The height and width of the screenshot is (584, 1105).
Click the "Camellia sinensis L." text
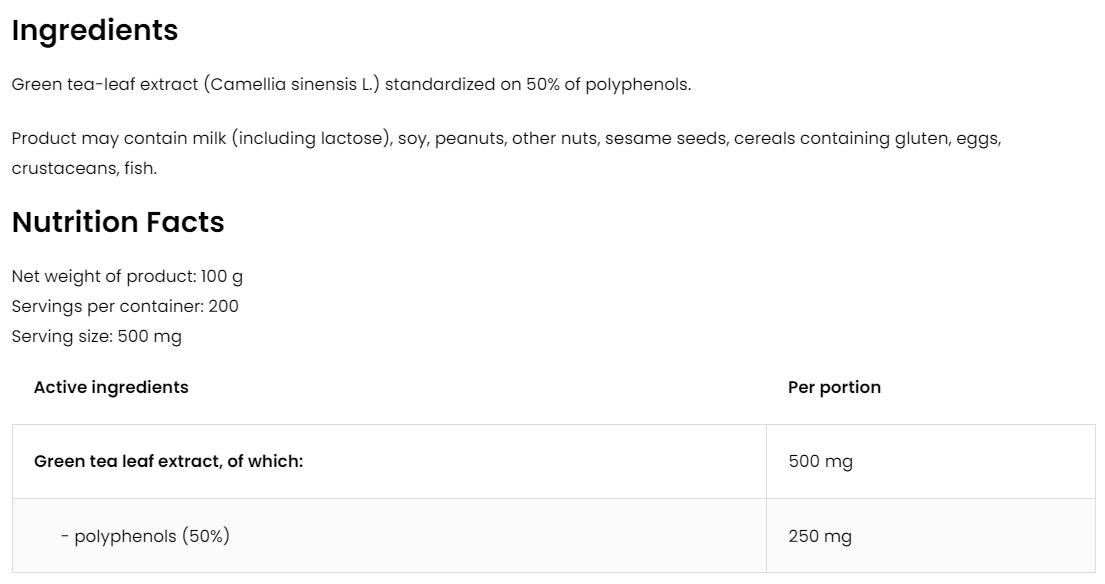(292, 84)
